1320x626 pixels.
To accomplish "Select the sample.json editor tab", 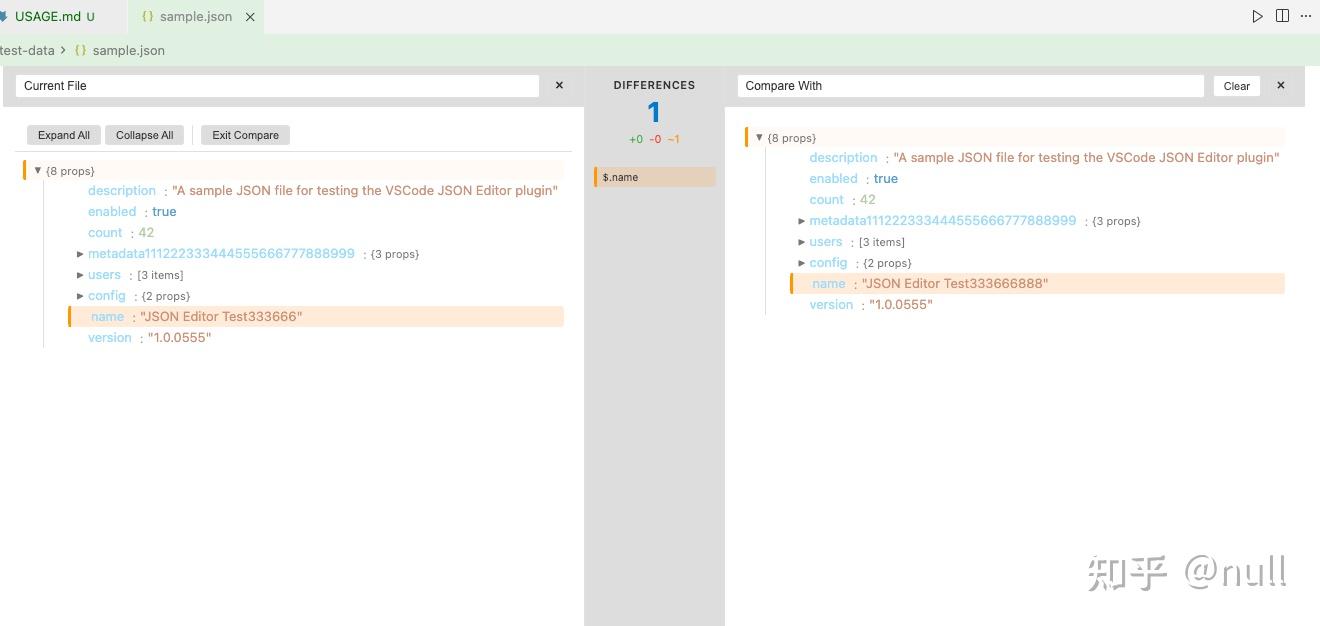I will point(196,17).
